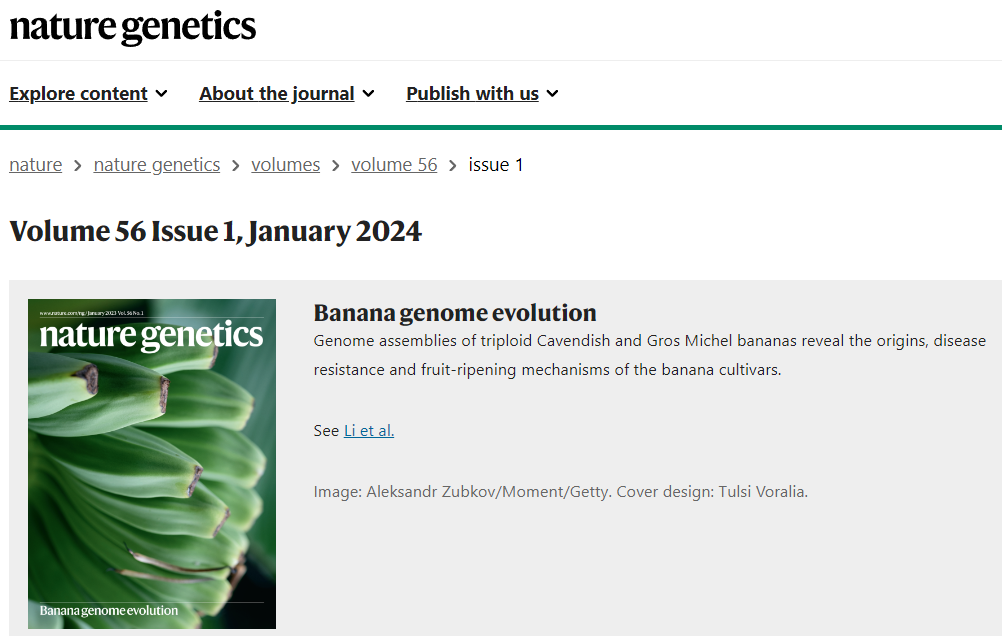Follow the nature genetics breadcrumb link
The width and height of the screenshot is (1002, 636).
click(157, 165)
